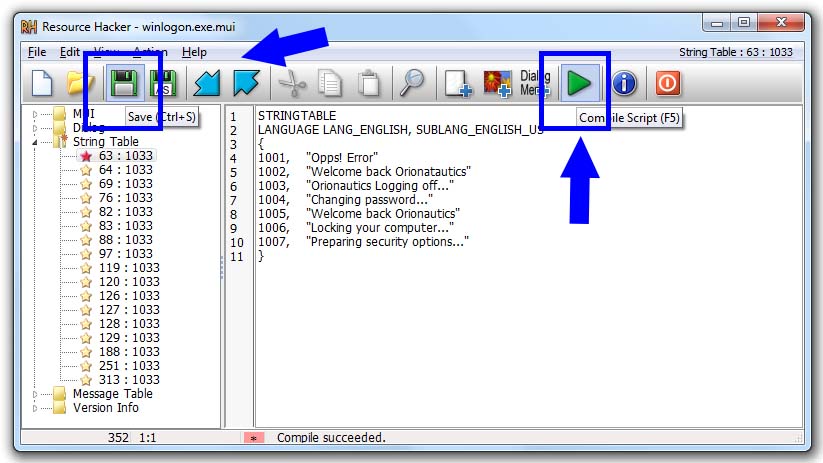Open a file with the folder icon
Screen dimensions: 823x463
(x=80, y=83)
